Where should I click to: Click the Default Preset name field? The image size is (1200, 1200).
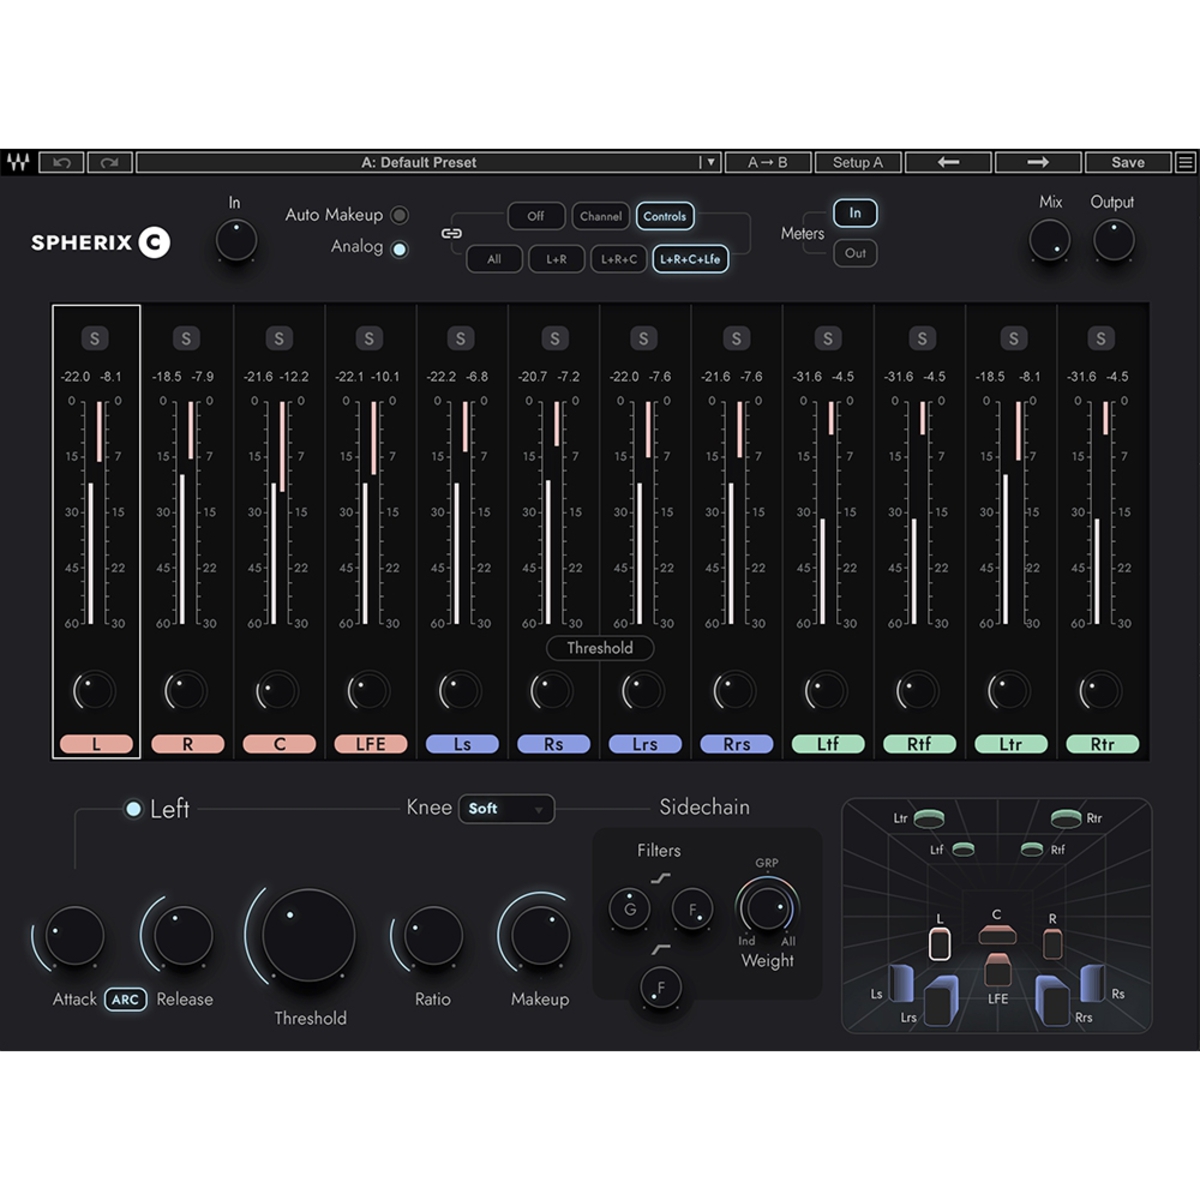pos(420,162)
